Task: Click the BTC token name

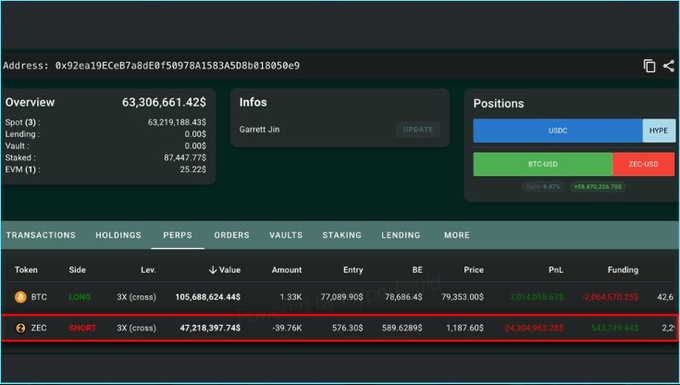Action: click(39, 297)
